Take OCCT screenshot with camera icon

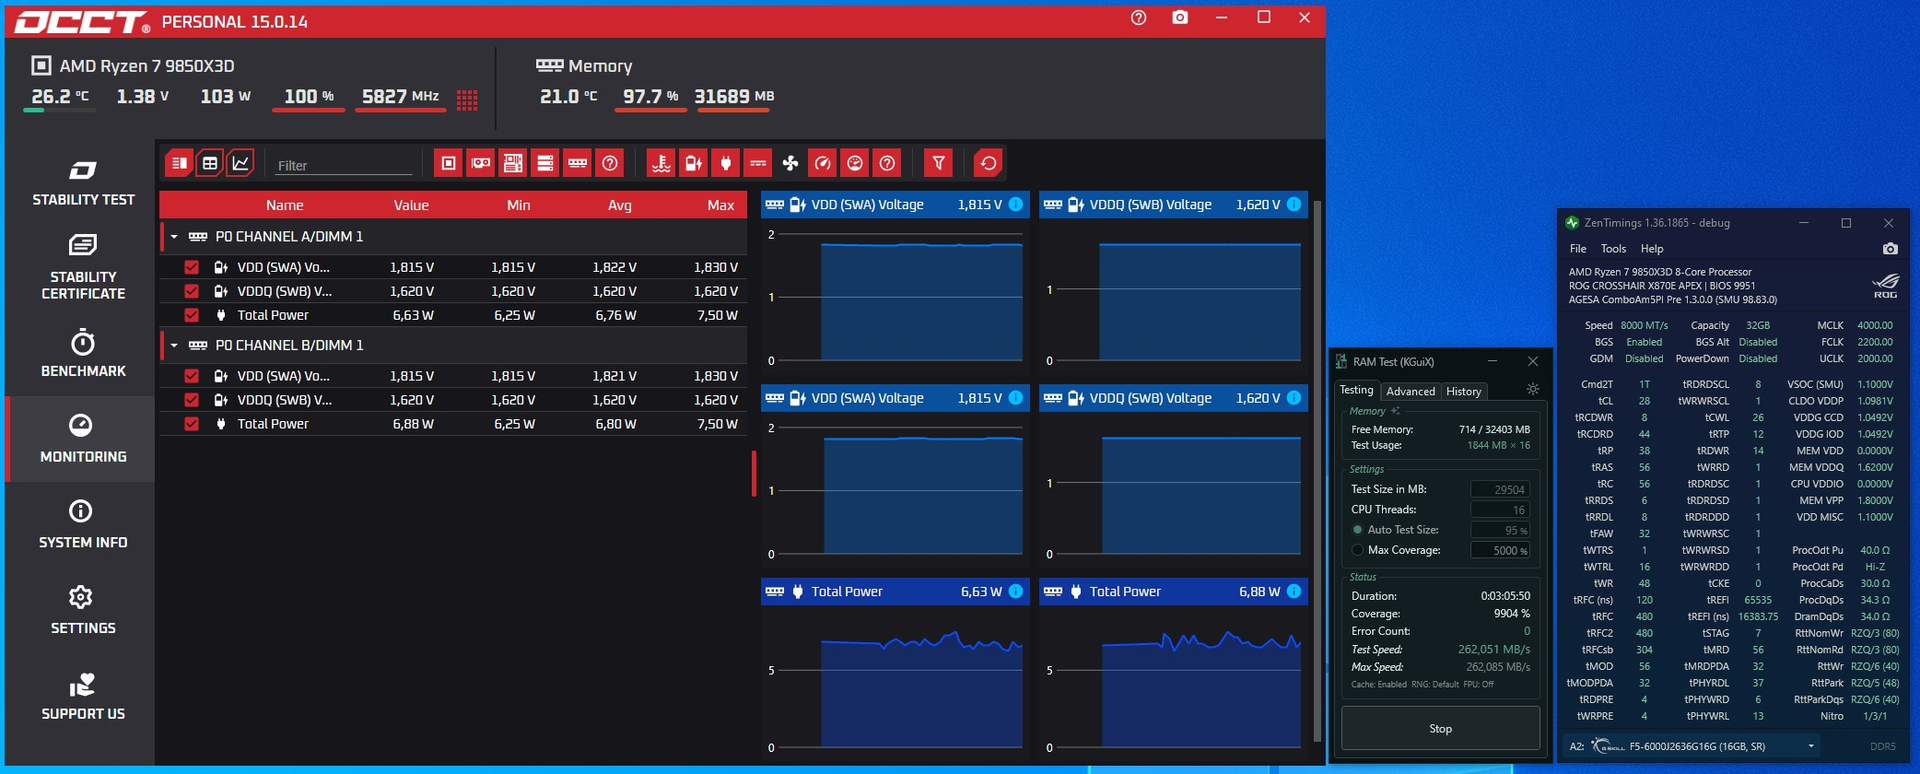[x=1180, y=18]
